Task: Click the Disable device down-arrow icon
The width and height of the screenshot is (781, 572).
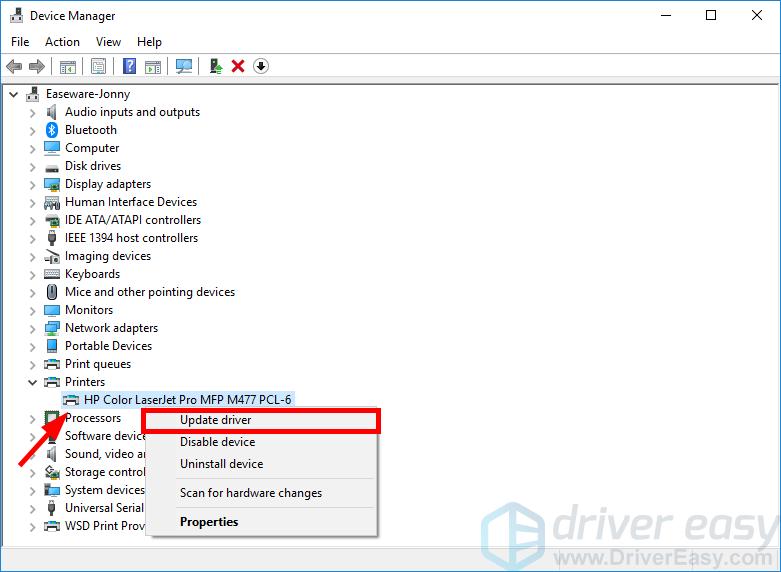Action: pyautogui.click(x=261, y=66)
